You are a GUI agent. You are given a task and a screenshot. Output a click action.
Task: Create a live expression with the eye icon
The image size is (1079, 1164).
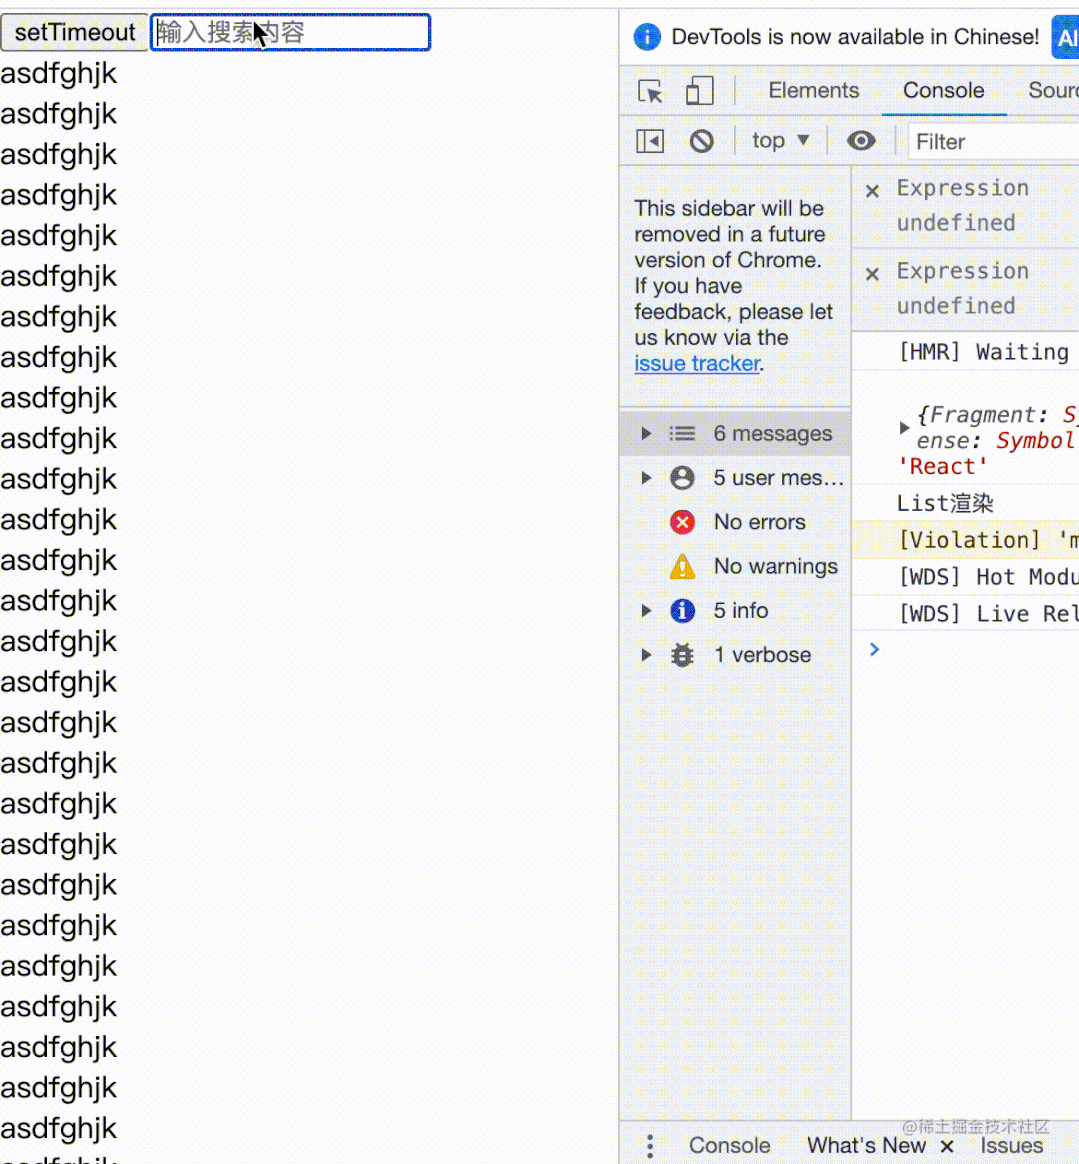click(x=861, y=140)
